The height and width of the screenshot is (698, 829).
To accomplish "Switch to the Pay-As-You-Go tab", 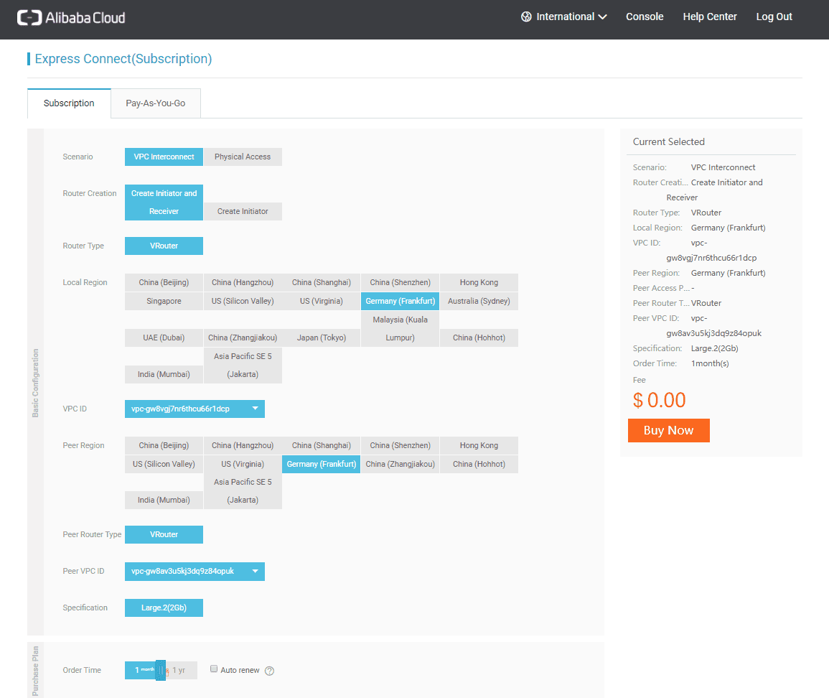I will [x=155, y=103].
